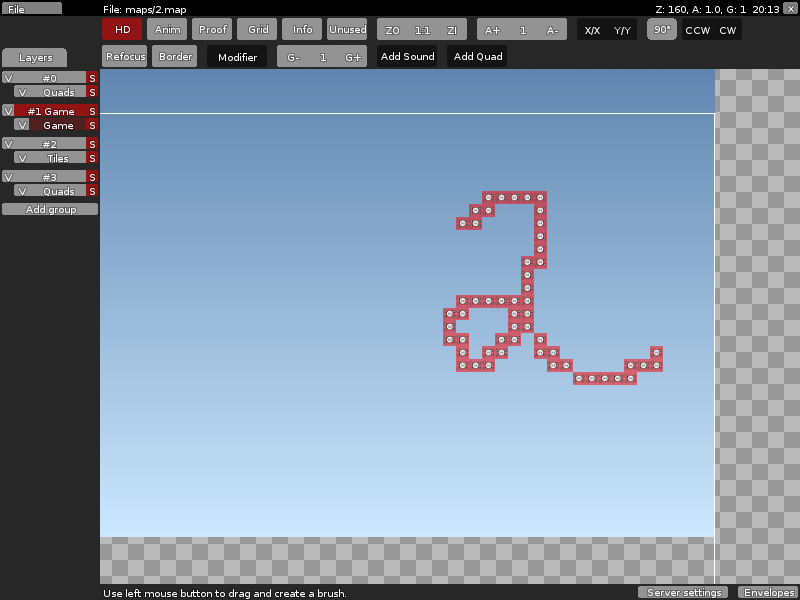
Task: Zoom in with the ZI button
Action: [452, 30]
